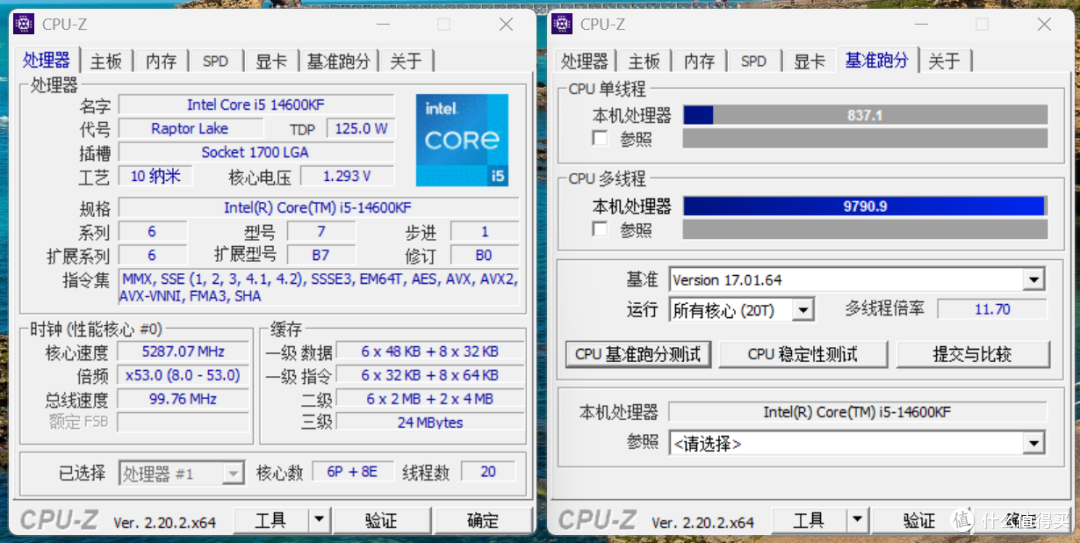Click 工具 button in left window
This screenshot has width=1080, height=543.
coord(271,520)
